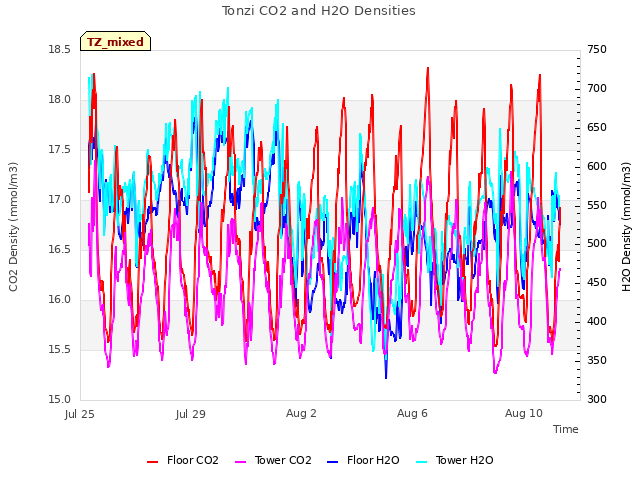Click the 17.0 CO2 axis value
This screenshot has height=480, width=640.
[x=60, y=200]
